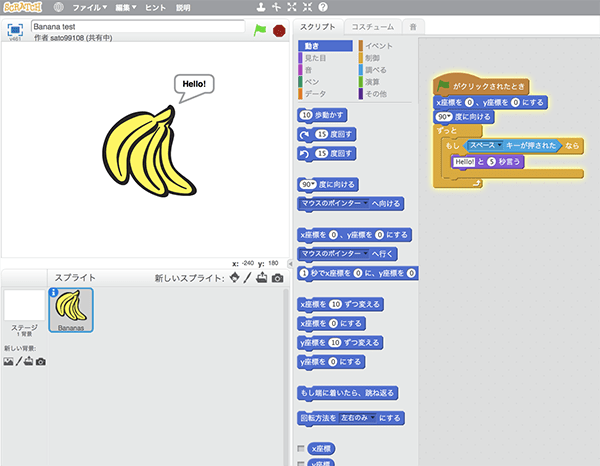
Task: Choose backdrop from library
Action: coord(8,362)
